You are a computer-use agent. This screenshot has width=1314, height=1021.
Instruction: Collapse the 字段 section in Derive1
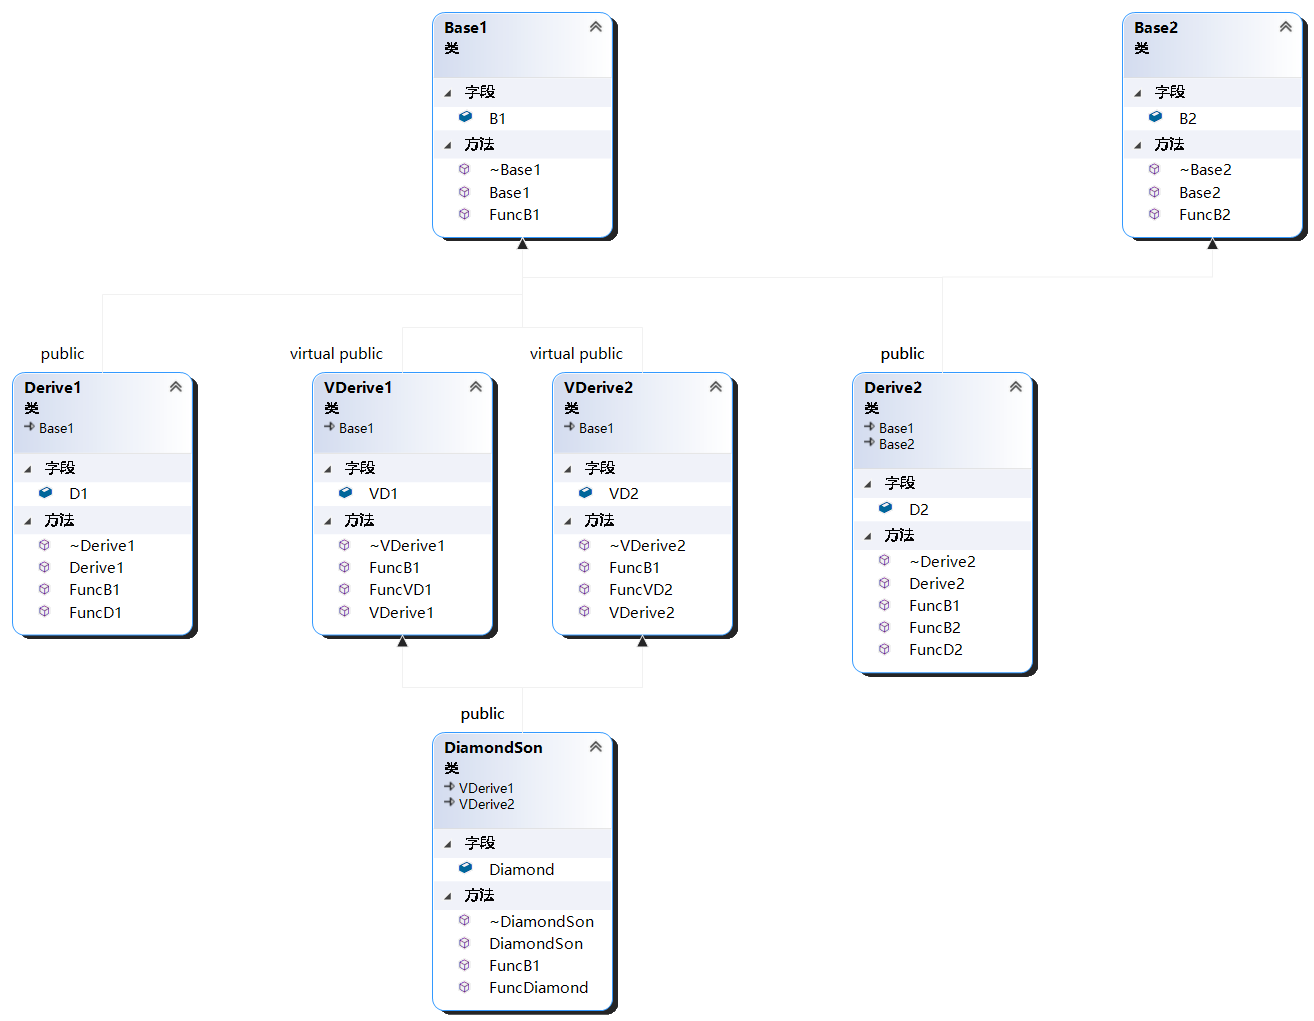[x=28, y=469]
